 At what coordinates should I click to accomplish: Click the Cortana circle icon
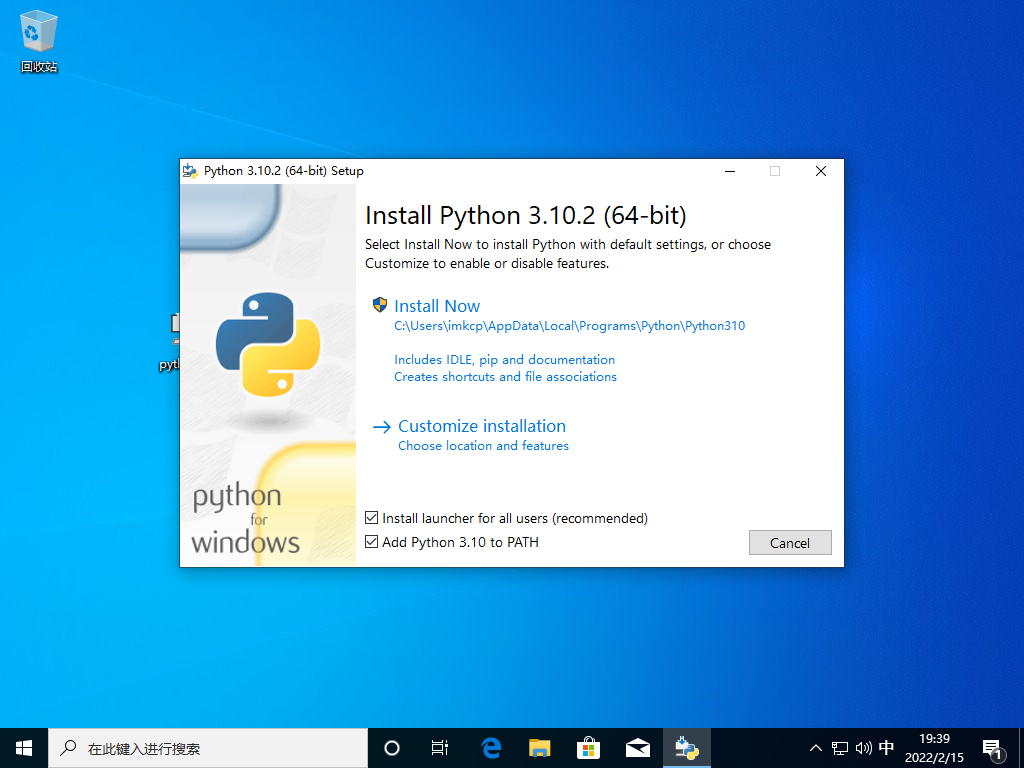392,747
